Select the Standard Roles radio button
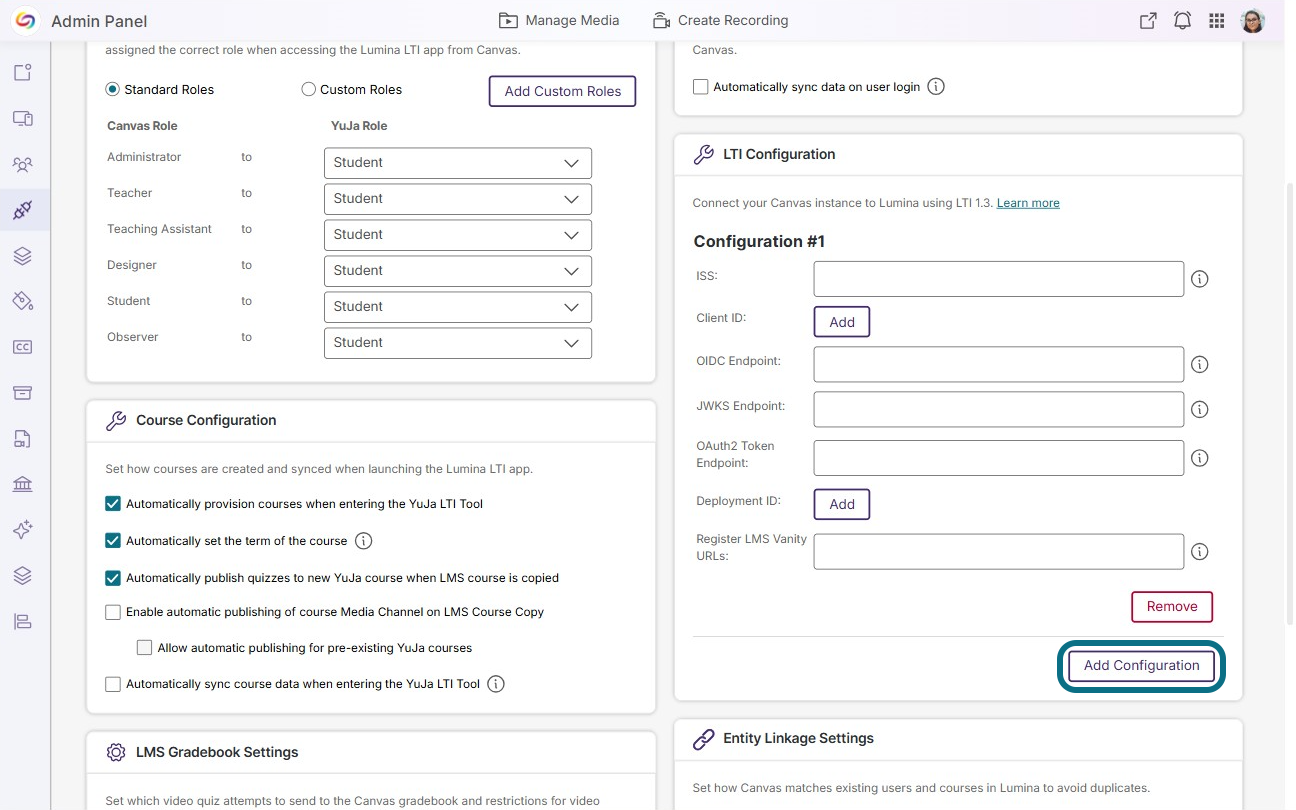 click(113, 89)
